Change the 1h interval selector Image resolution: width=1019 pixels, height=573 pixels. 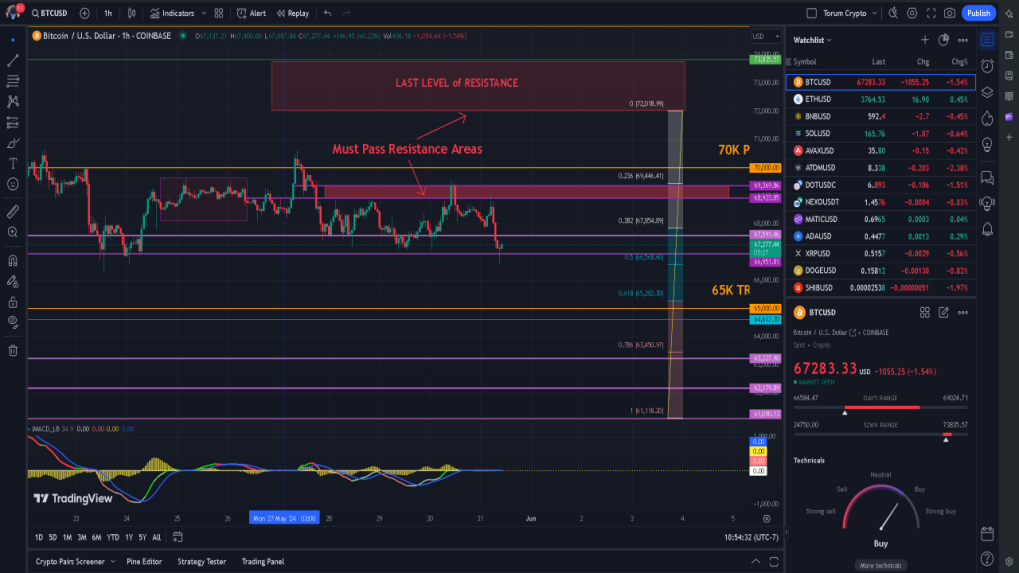click(108, 13)
